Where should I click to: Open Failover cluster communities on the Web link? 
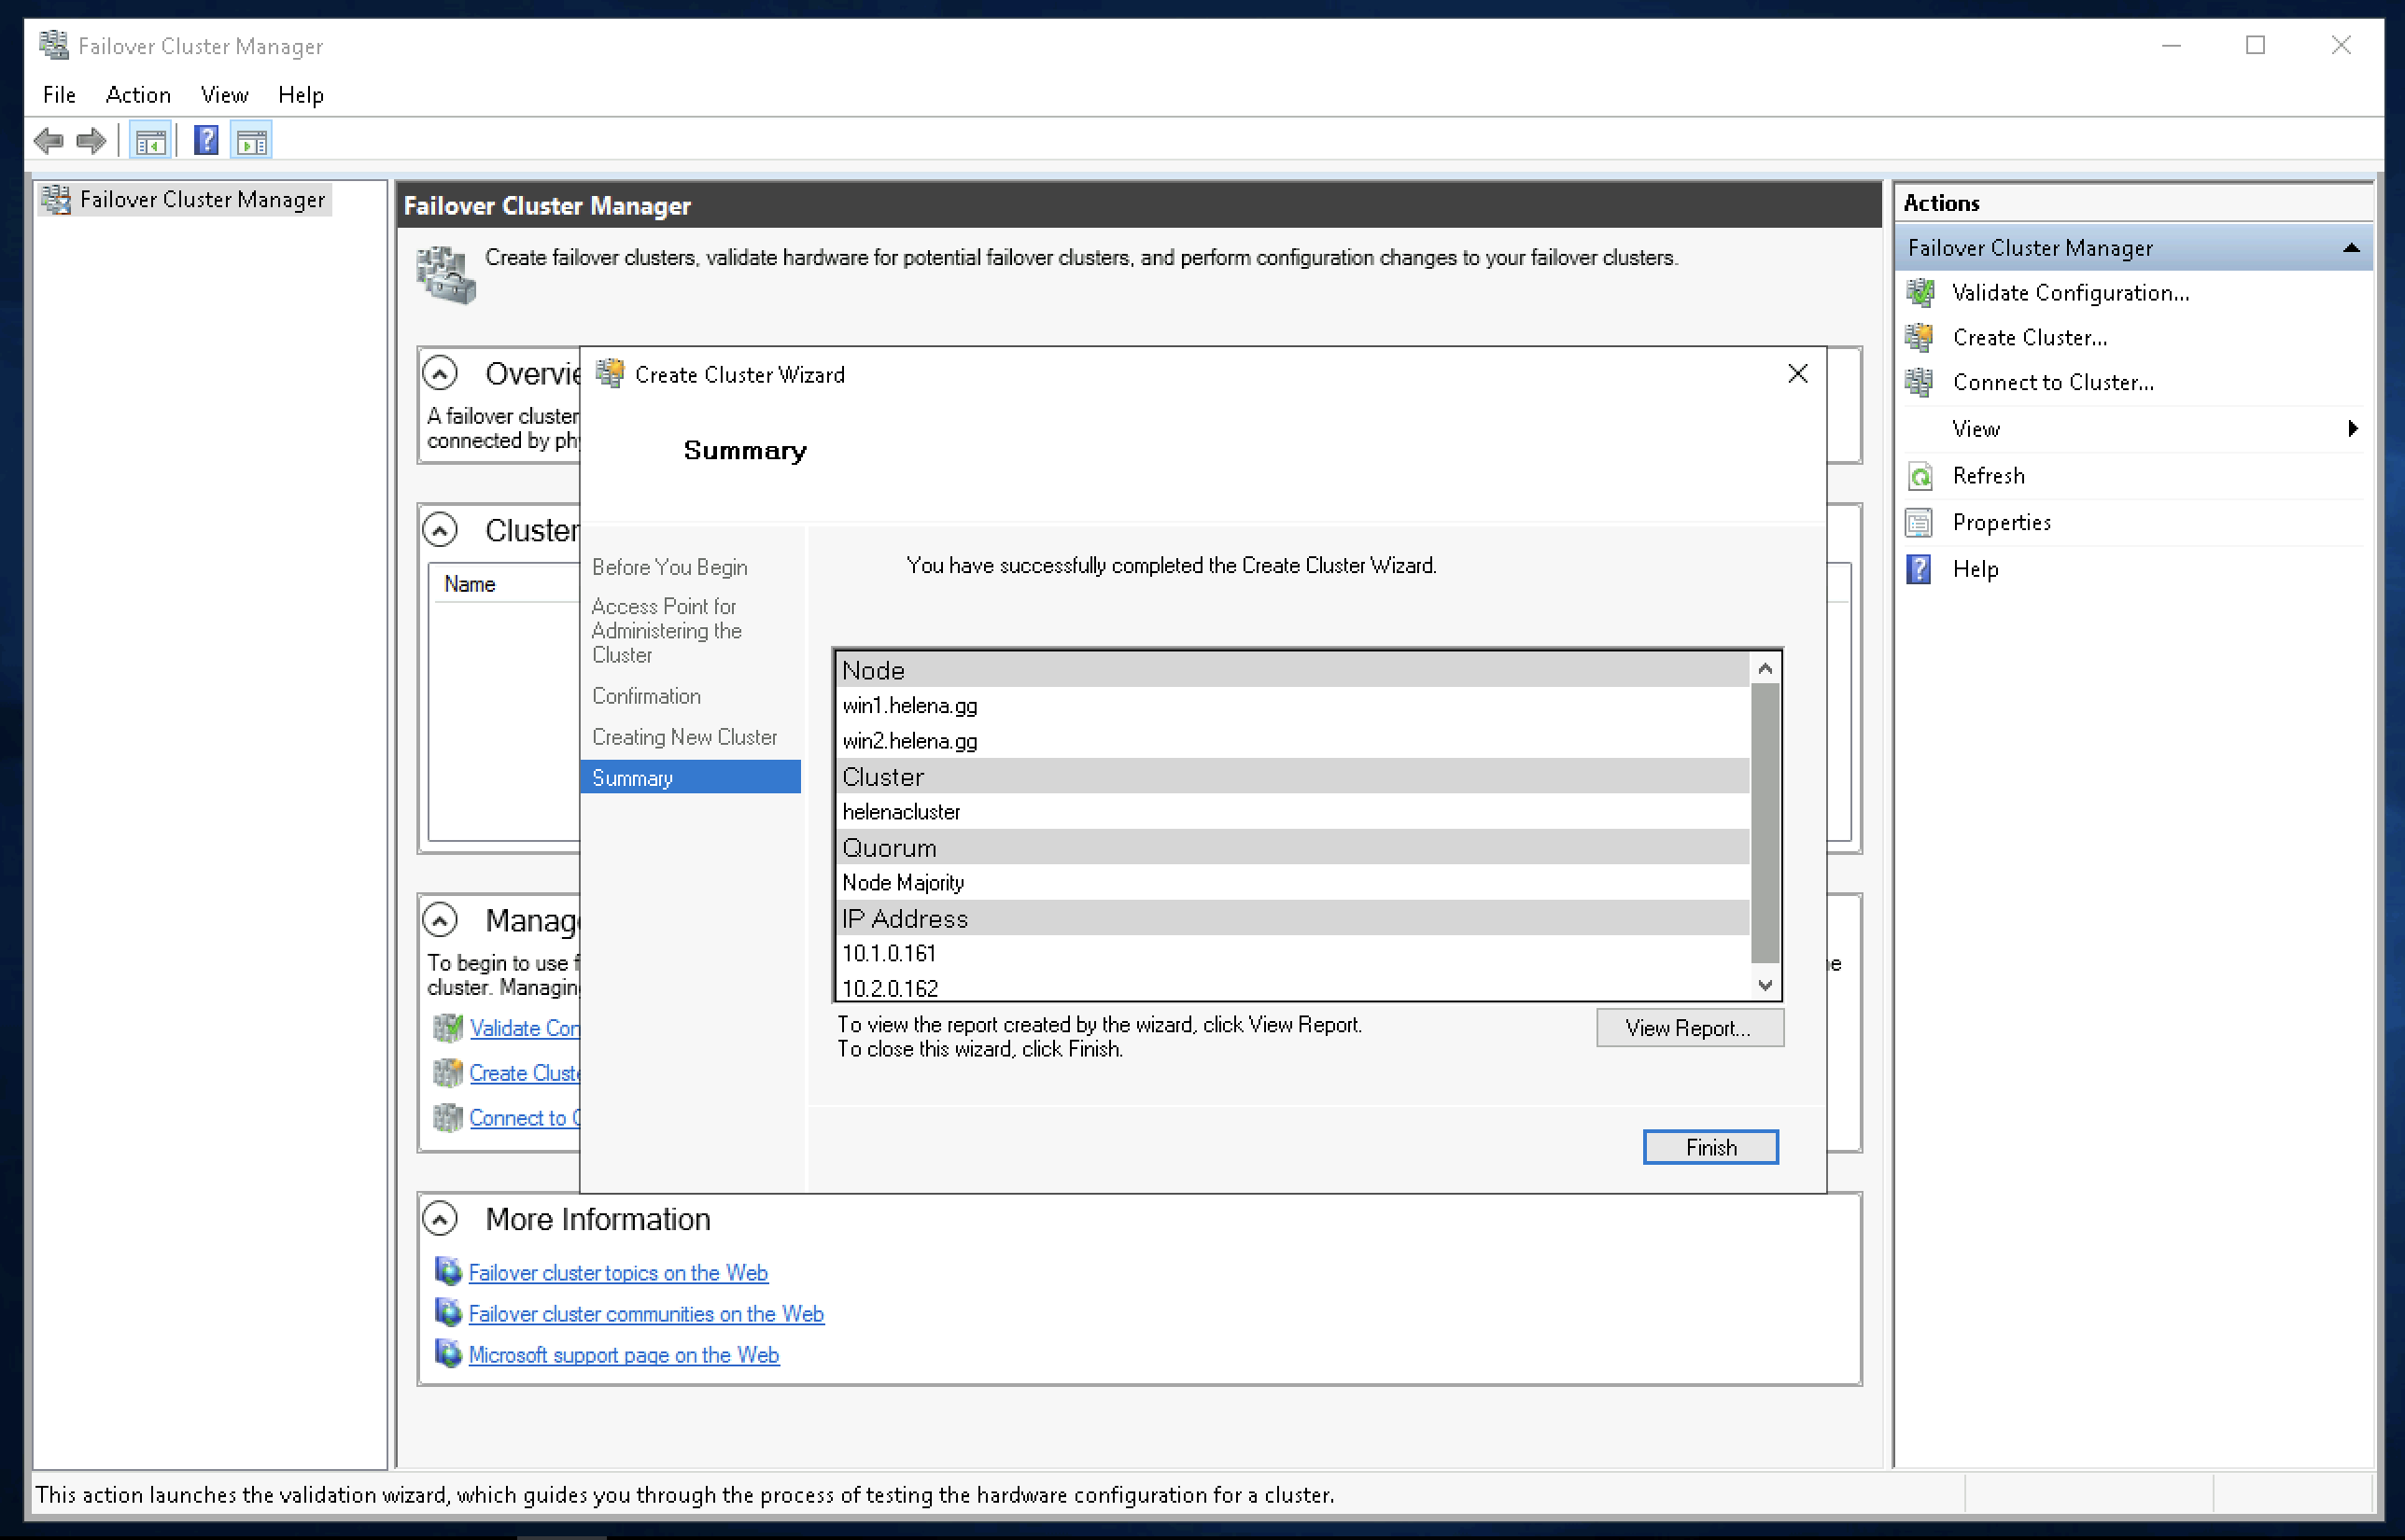coord(646,1314)
